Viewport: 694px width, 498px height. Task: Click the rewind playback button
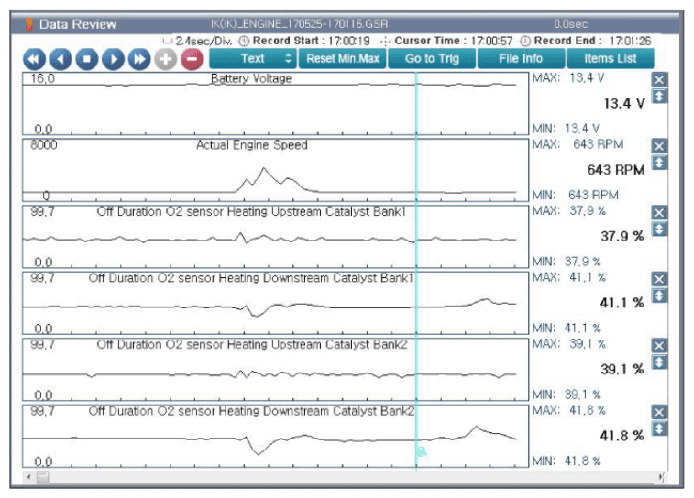(x=34, y=59)
